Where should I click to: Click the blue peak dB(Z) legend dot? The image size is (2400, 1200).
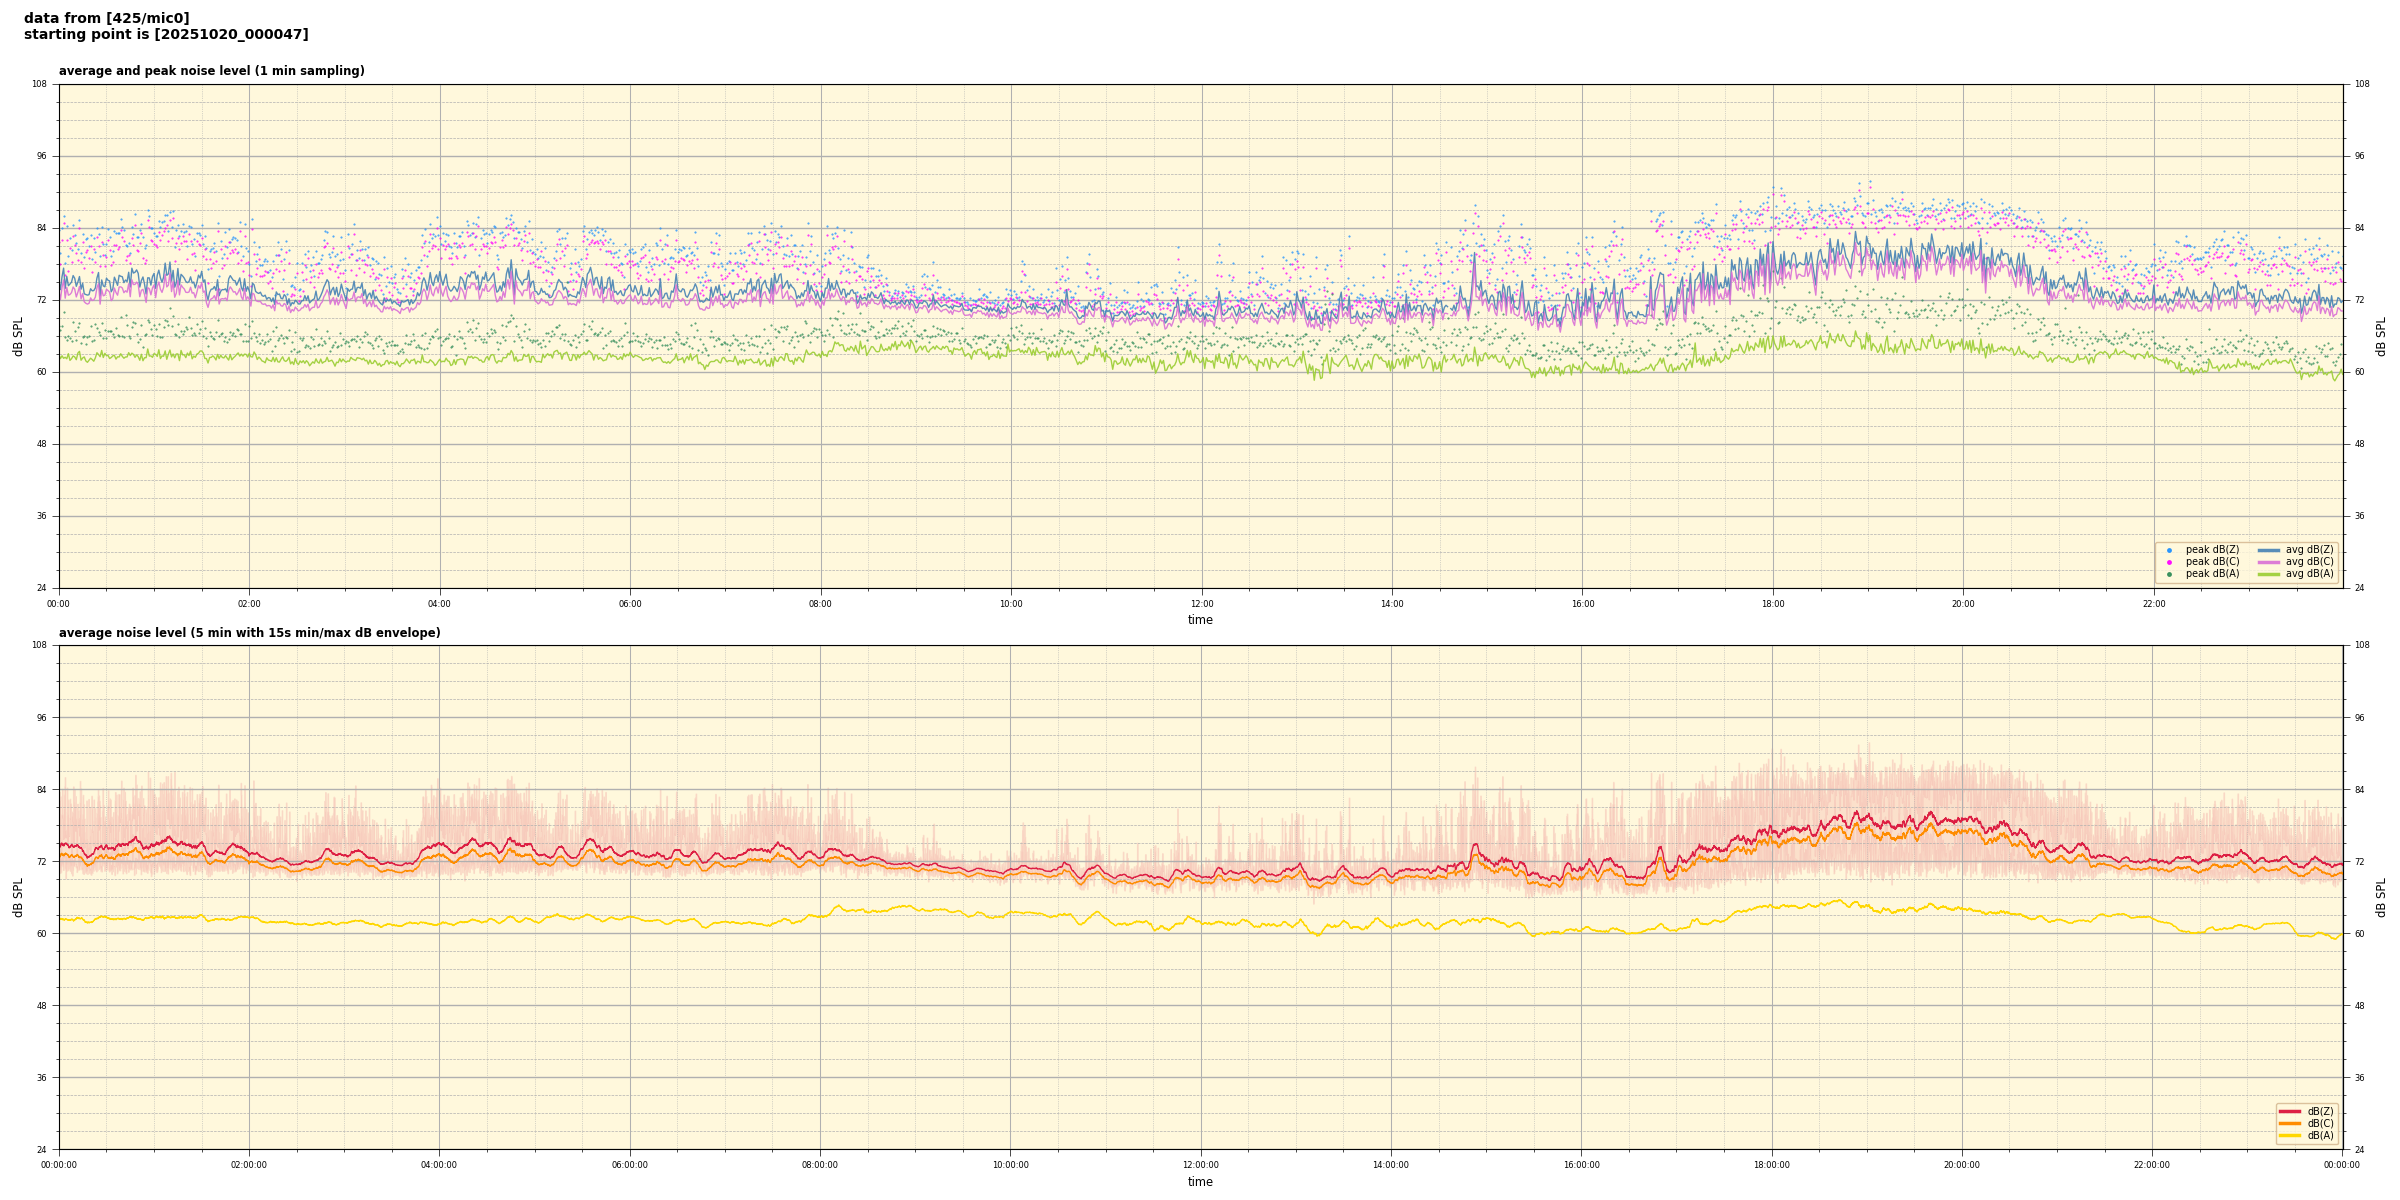(x=2169, y=550)
